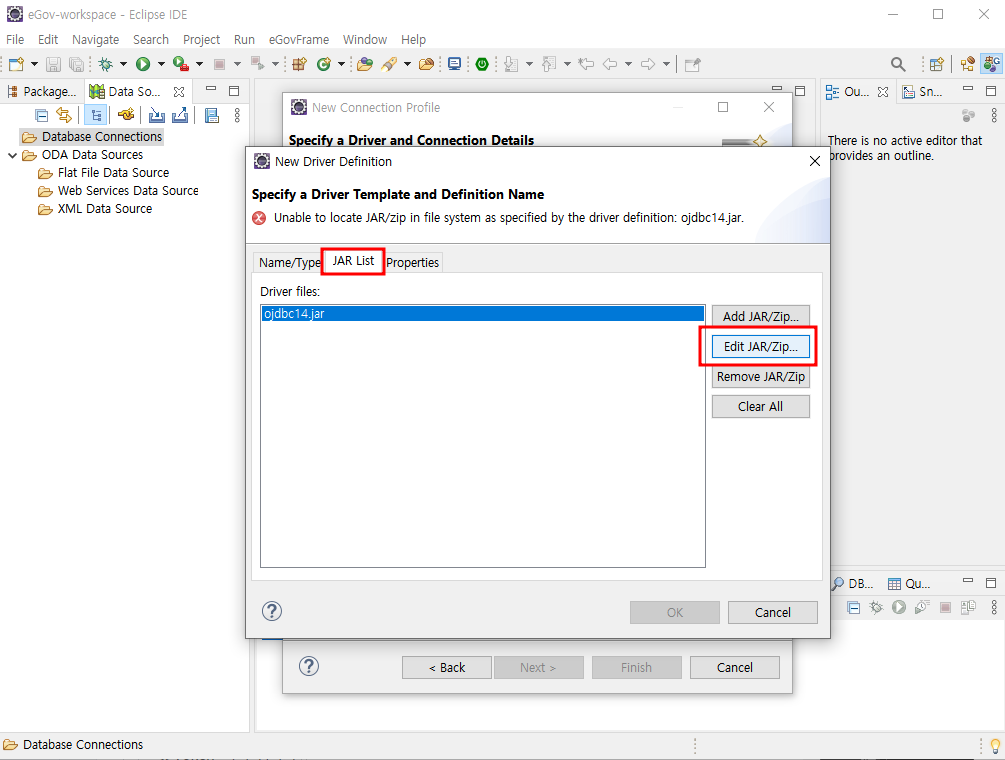
Task: Click the Open Type folder icon
Action: tap(365, 64)
